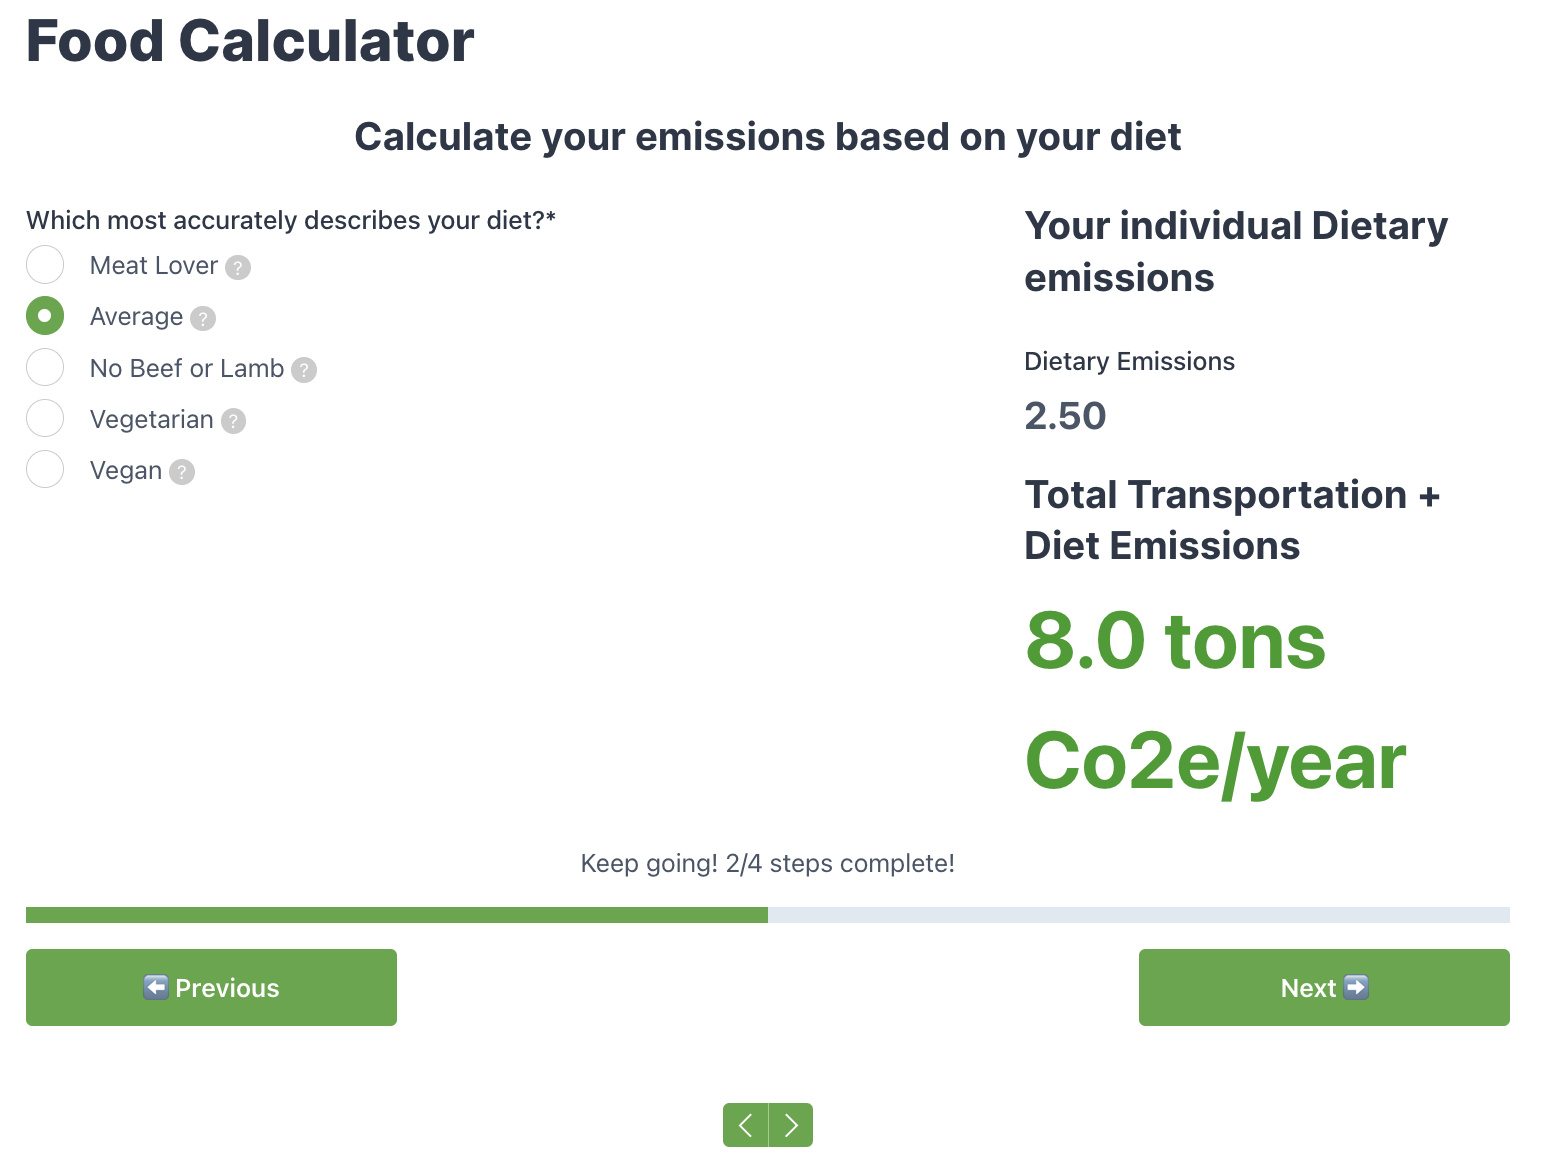The height and width of the screenshot is (1158, 1544).
Task: Click the help icon beside Meat Lover
Action: (238, 267)
